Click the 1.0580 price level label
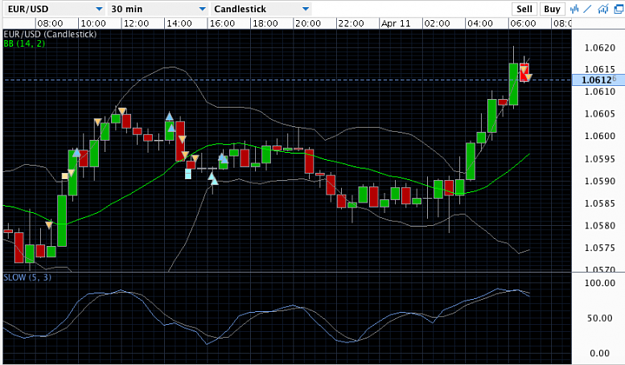The width and height of the screenshot is (625, 365). pyautogui.click(x=600, y=226)
